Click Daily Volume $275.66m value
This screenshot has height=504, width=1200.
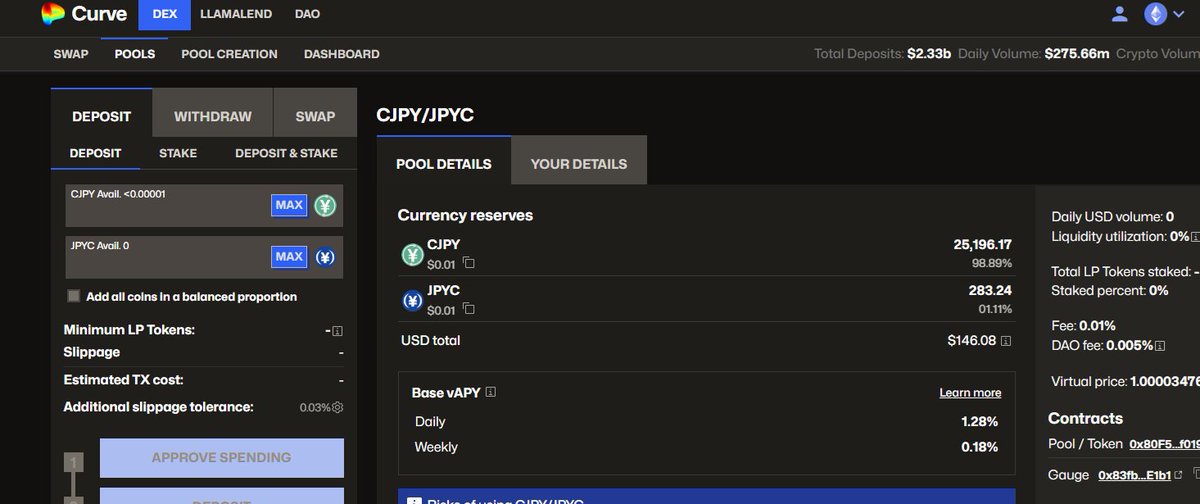click(x=1077, y=54)
